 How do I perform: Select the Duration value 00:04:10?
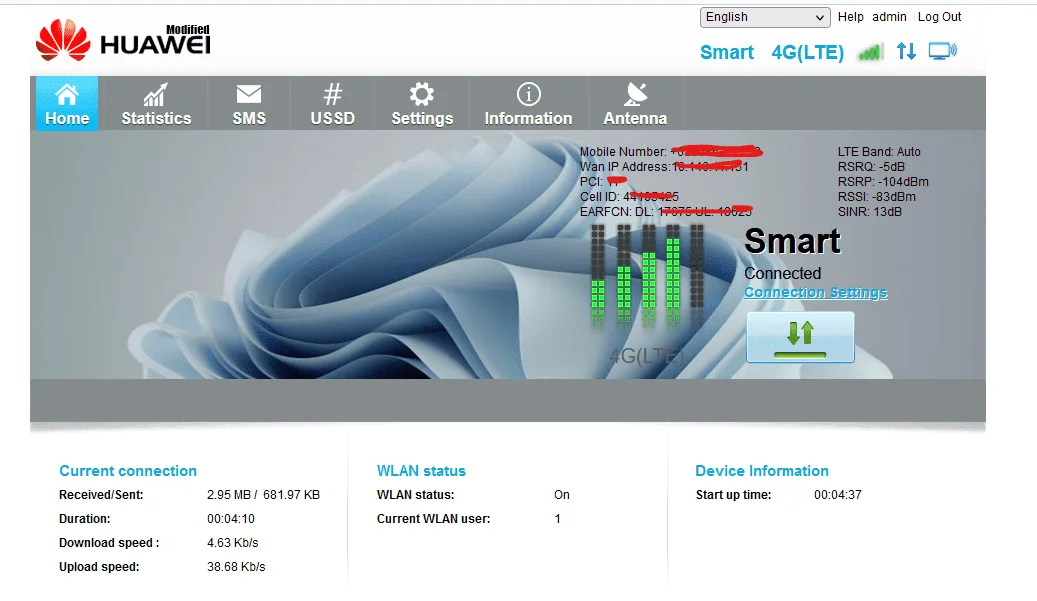[x=231, y=519]
